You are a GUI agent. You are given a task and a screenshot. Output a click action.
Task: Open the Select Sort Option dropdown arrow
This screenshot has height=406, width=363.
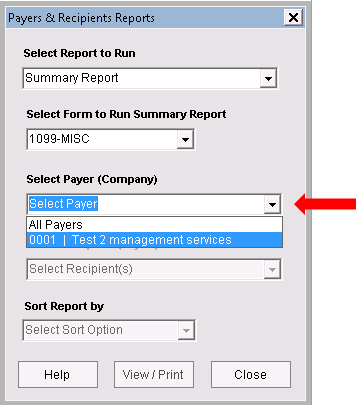tap(186, 331)
